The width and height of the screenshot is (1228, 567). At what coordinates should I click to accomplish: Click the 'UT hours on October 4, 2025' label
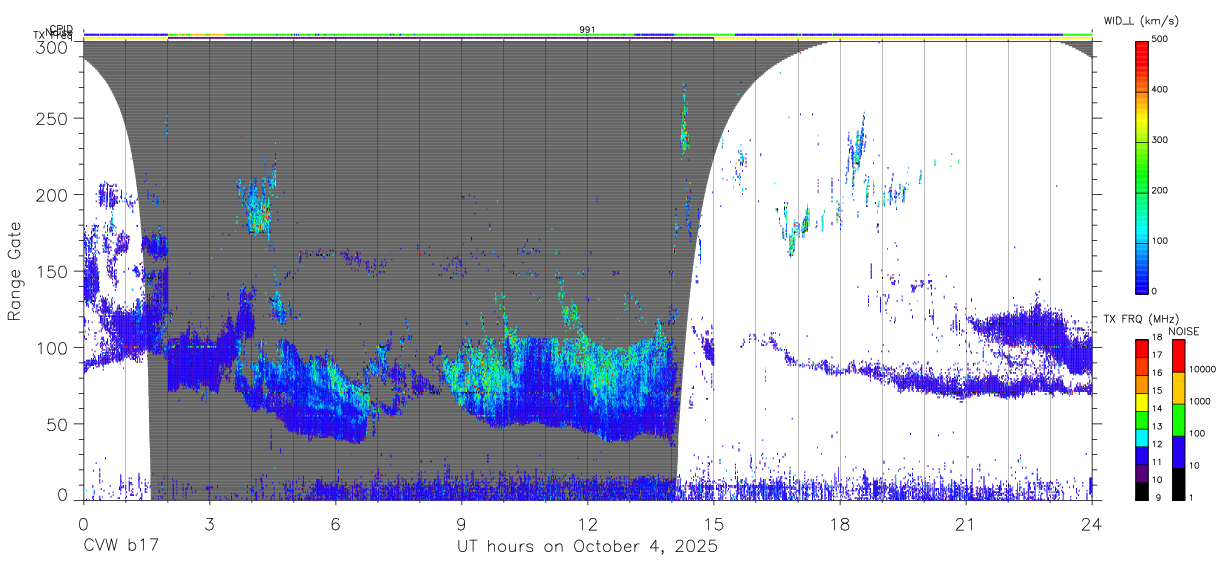587,547
